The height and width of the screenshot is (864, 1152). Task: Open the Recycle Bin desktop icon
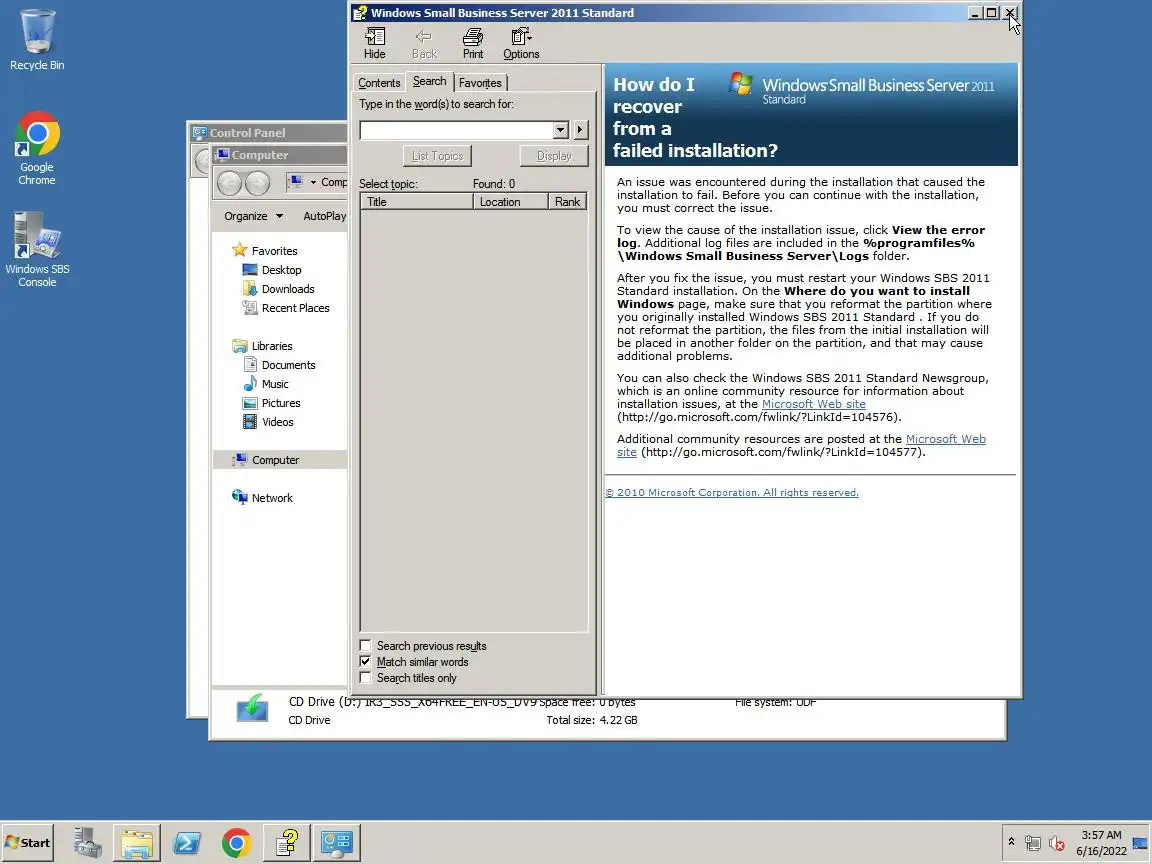37,40
